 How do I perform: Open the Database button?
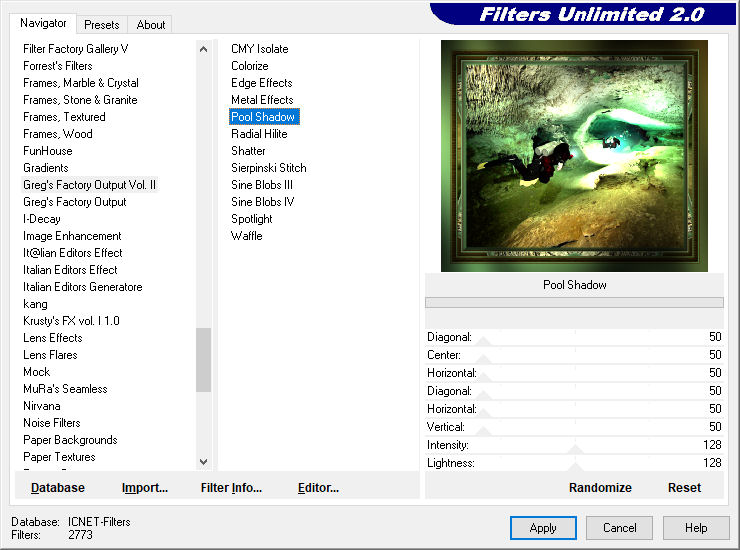[x=58, y=488]
